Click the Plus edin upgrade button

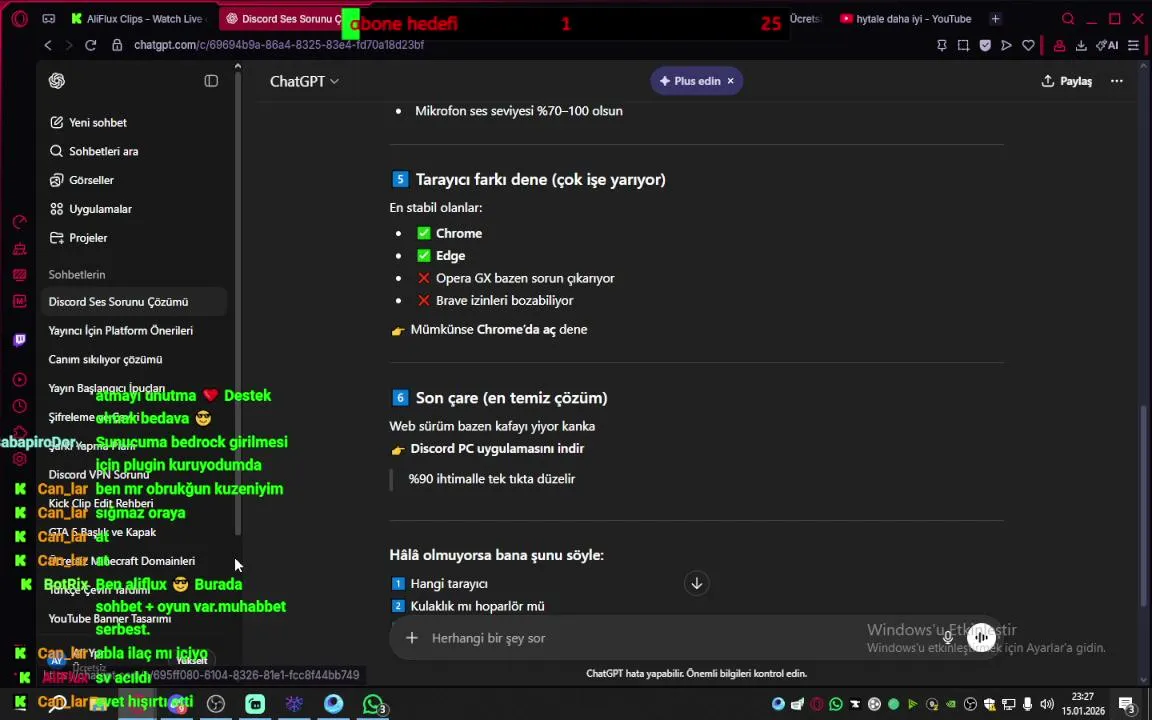click(x=690, y=81)
